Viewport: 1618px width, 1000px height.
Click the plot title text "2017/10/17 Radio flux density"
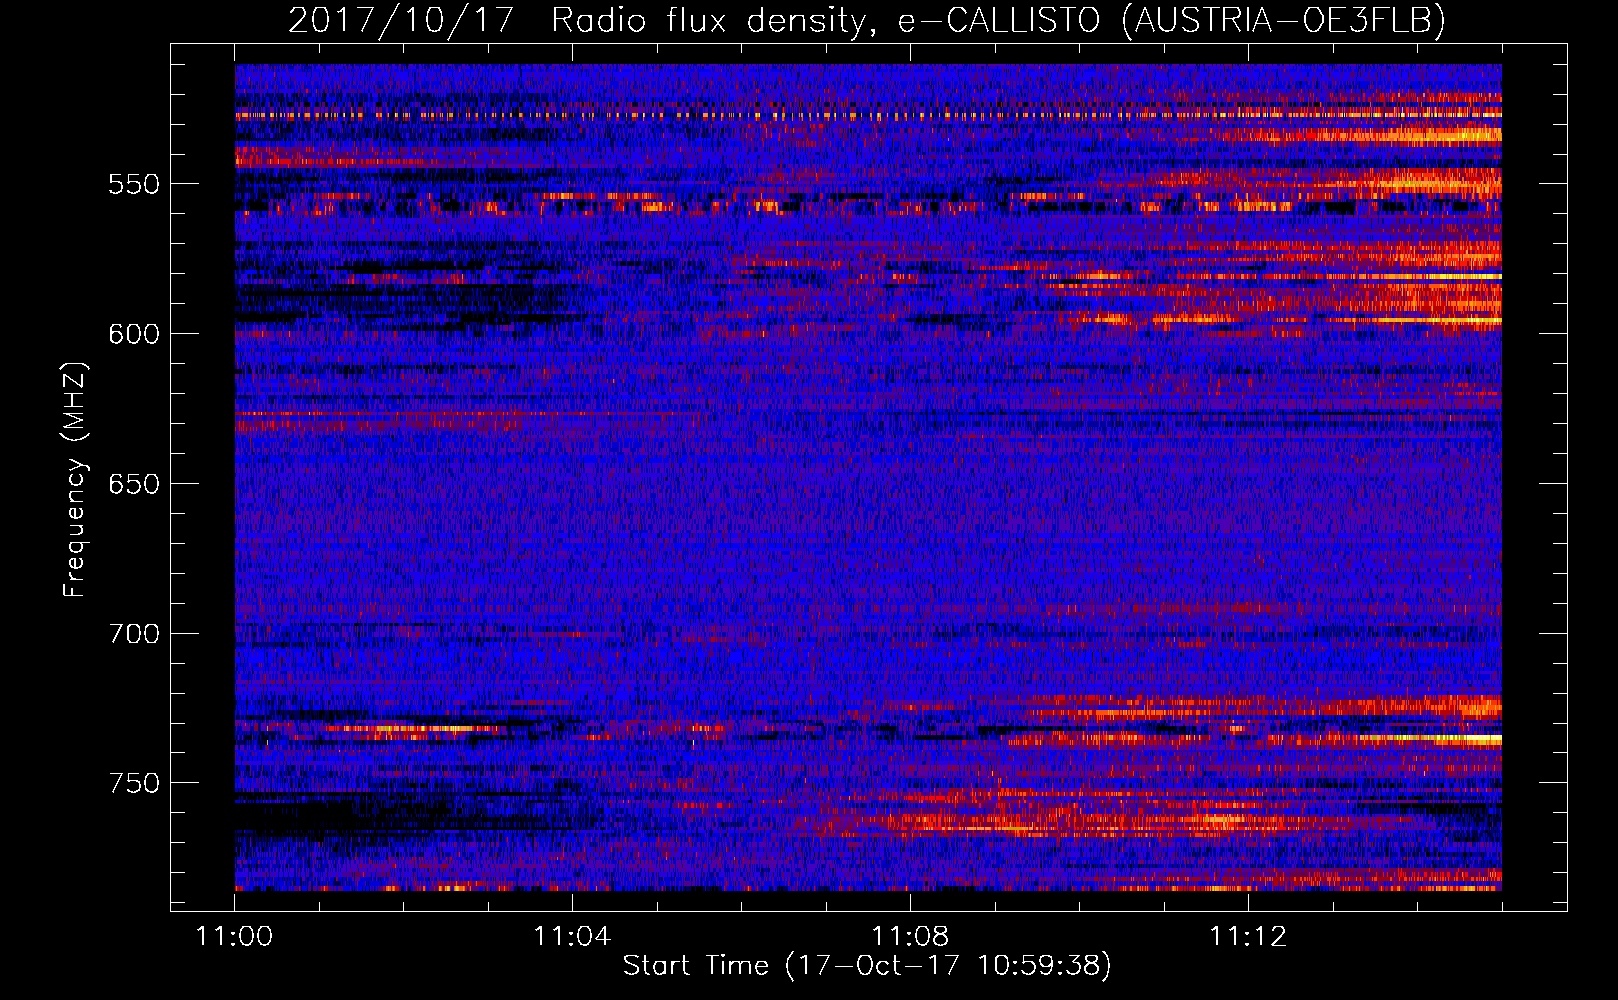(x=578, y=20)
